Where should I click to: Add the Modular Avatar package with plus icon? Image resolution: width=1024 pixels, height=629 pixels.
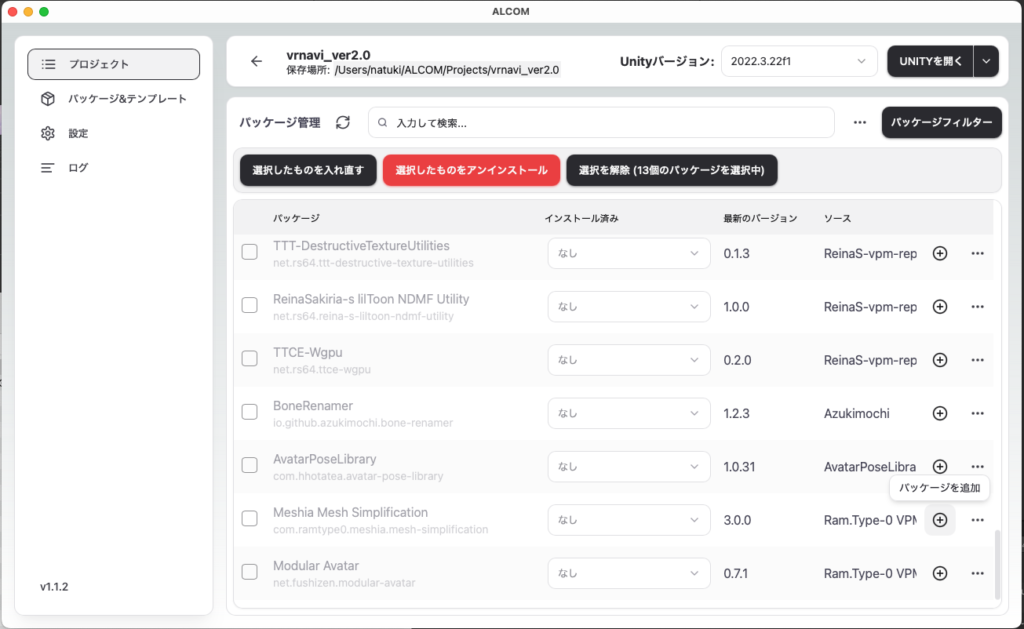(939, 573)
